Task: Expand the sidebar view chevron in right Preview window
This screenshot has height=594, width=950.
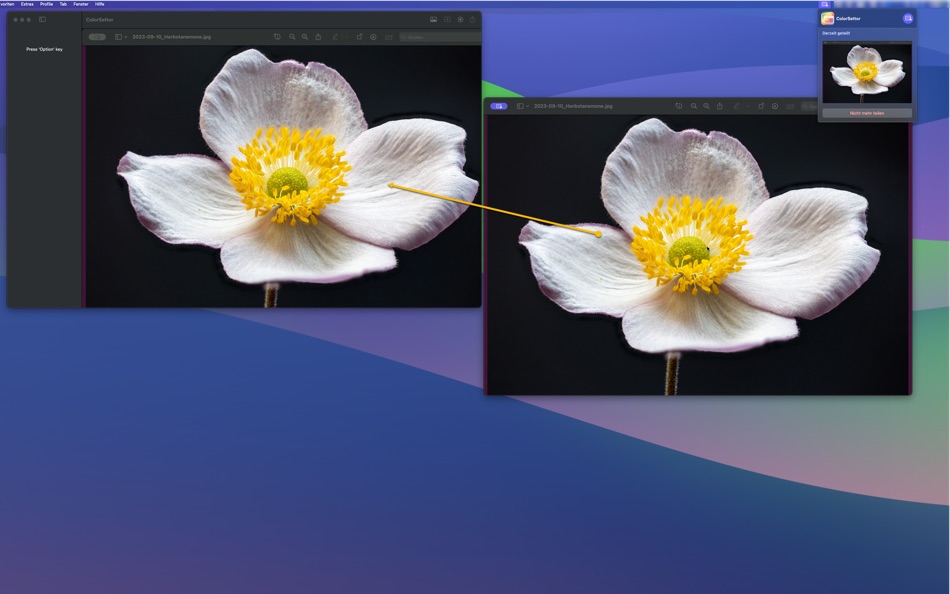Action: (527, 106)
